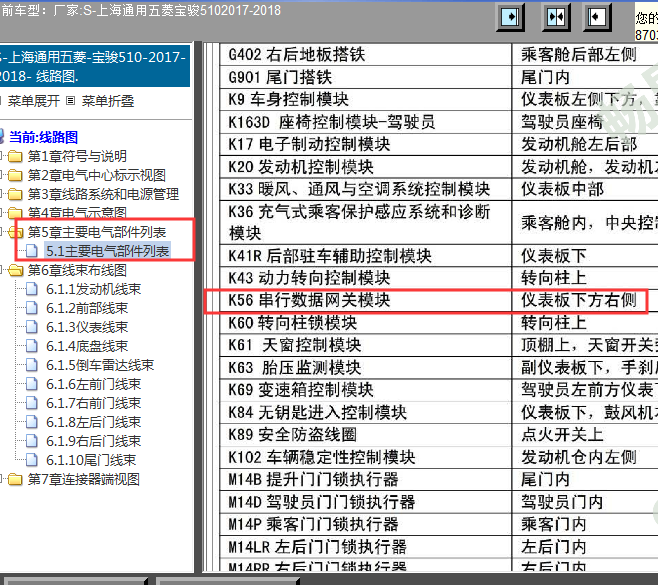Viewport: 658px width, 585px height.
Task: Open page 5.1主要电气部件列表
Action: 107,251
